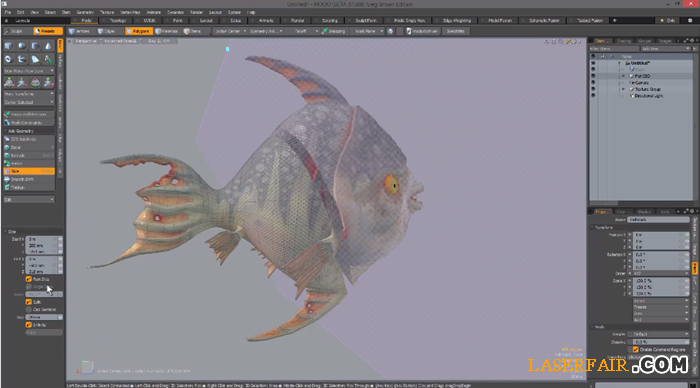Toggle the Infinite checkbox in Slice options

pyautogui.click(x=29, y=325)
